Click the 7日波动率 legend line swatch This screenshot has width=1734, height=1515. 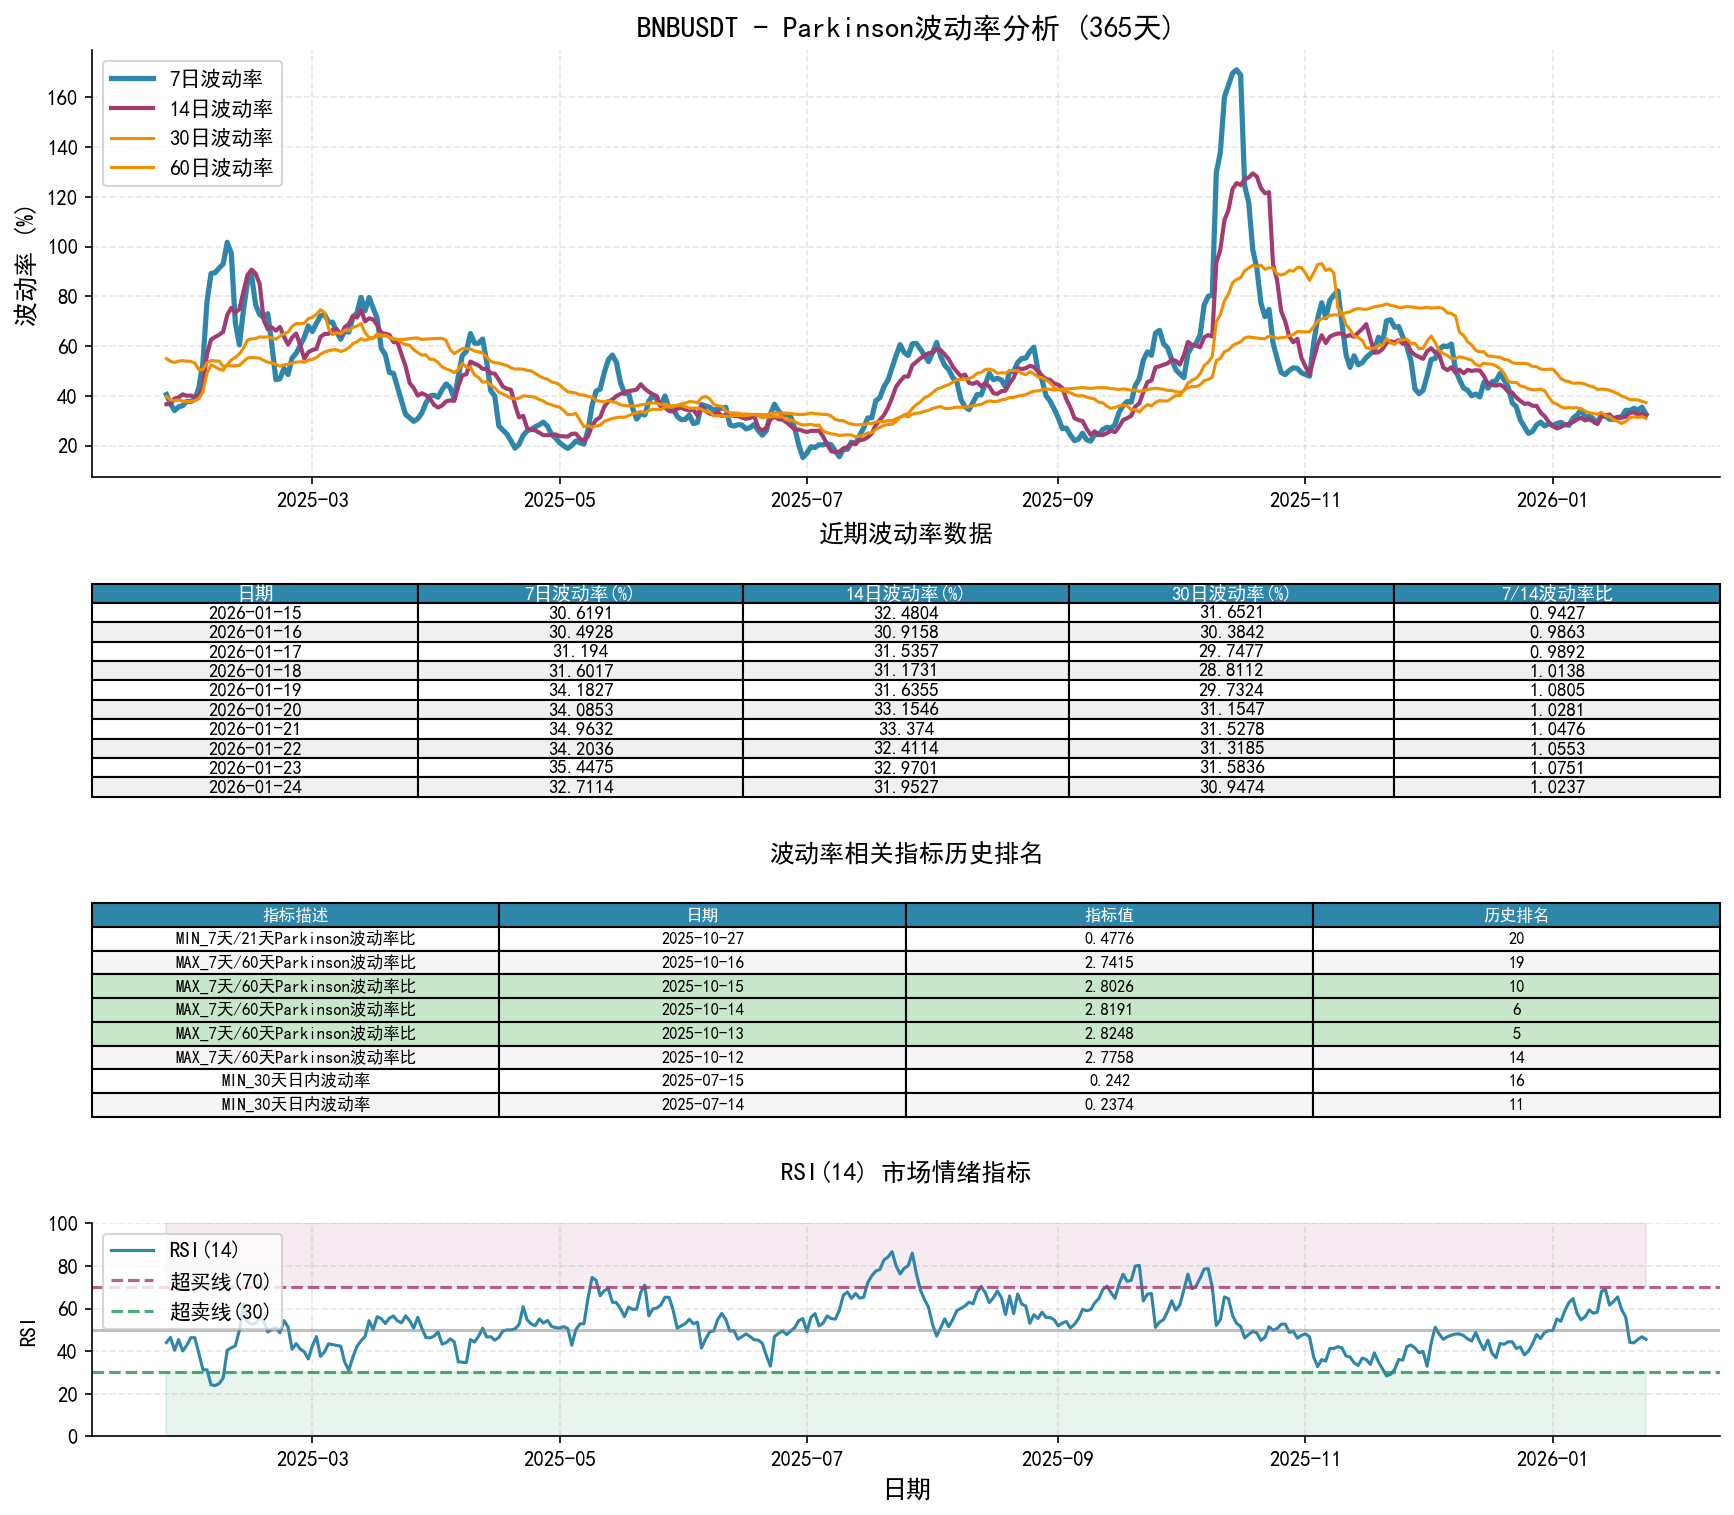point(132,79)
